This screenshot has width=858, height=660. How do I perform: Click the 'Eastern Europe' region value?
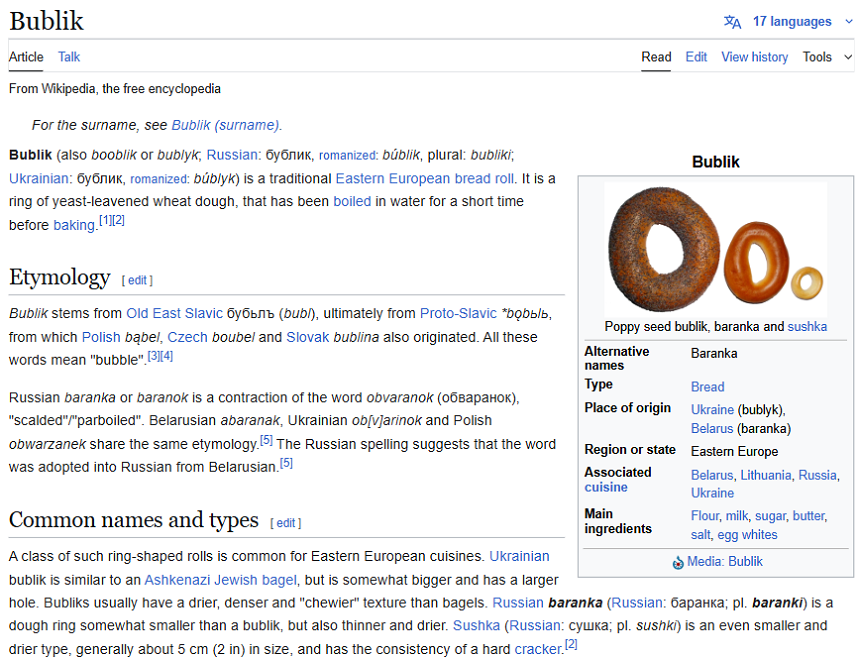click(734, 451)
